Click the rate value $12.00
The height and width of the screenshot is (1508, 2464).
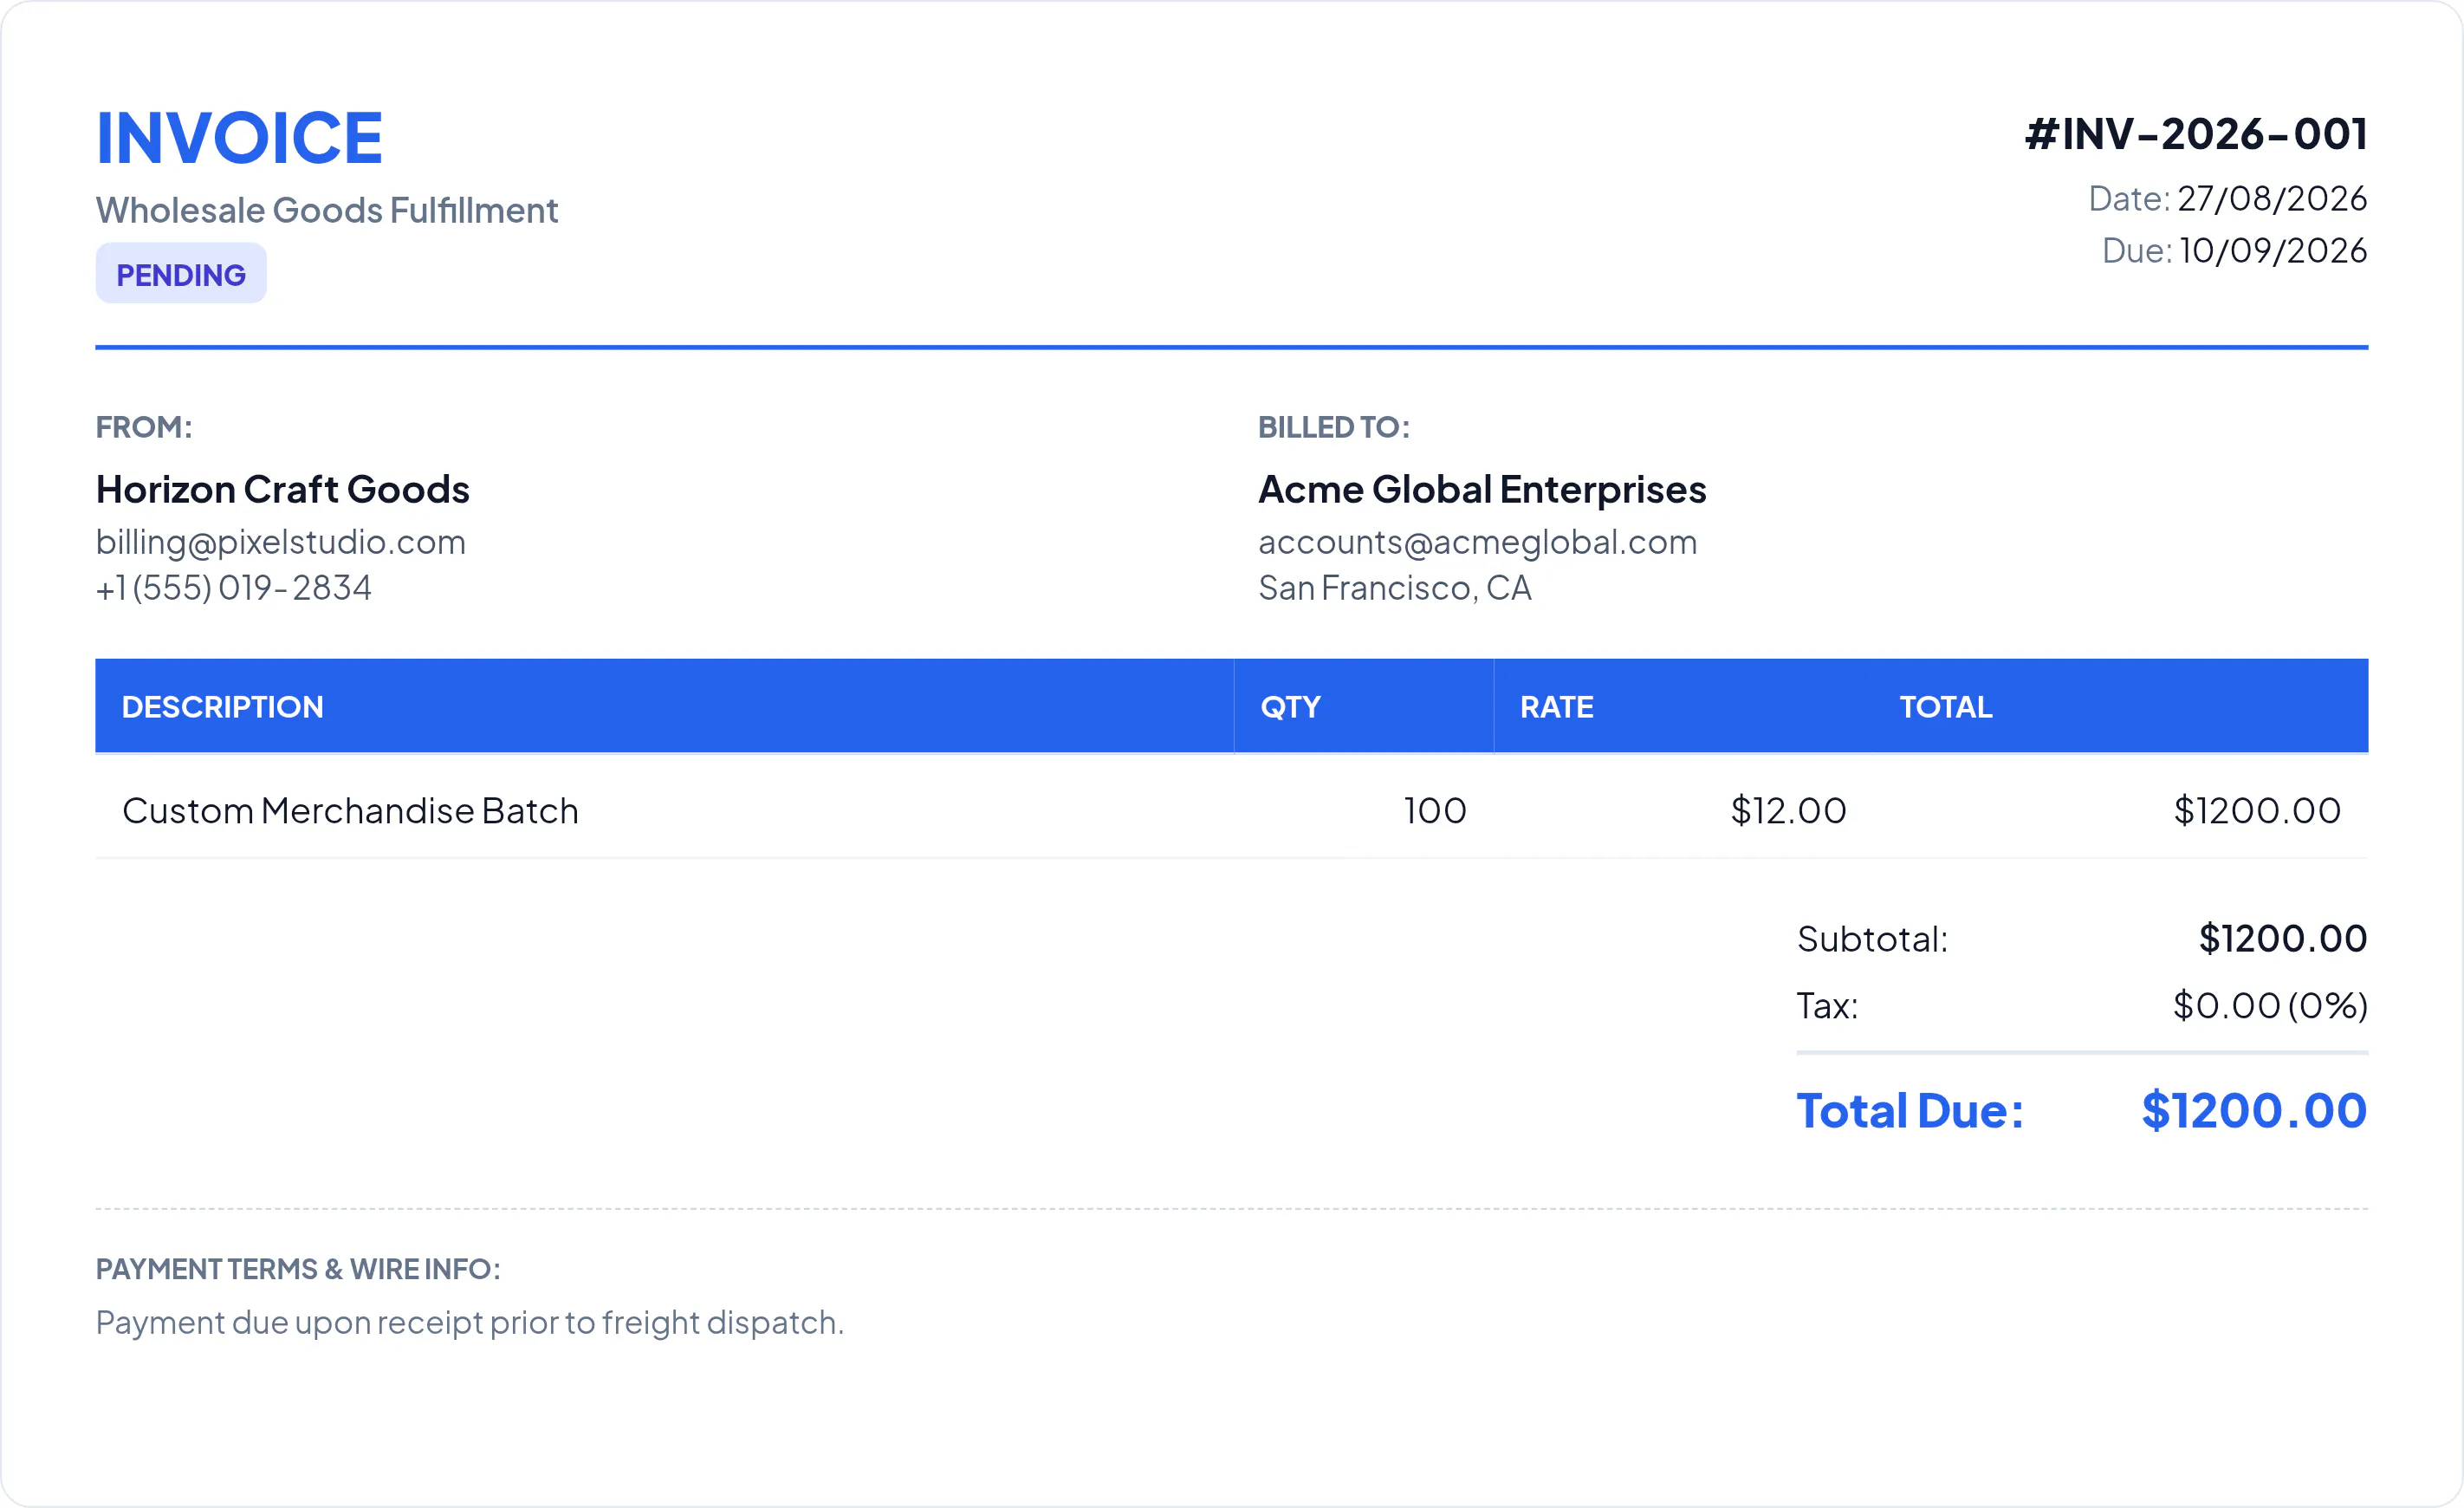(1788, 811)
